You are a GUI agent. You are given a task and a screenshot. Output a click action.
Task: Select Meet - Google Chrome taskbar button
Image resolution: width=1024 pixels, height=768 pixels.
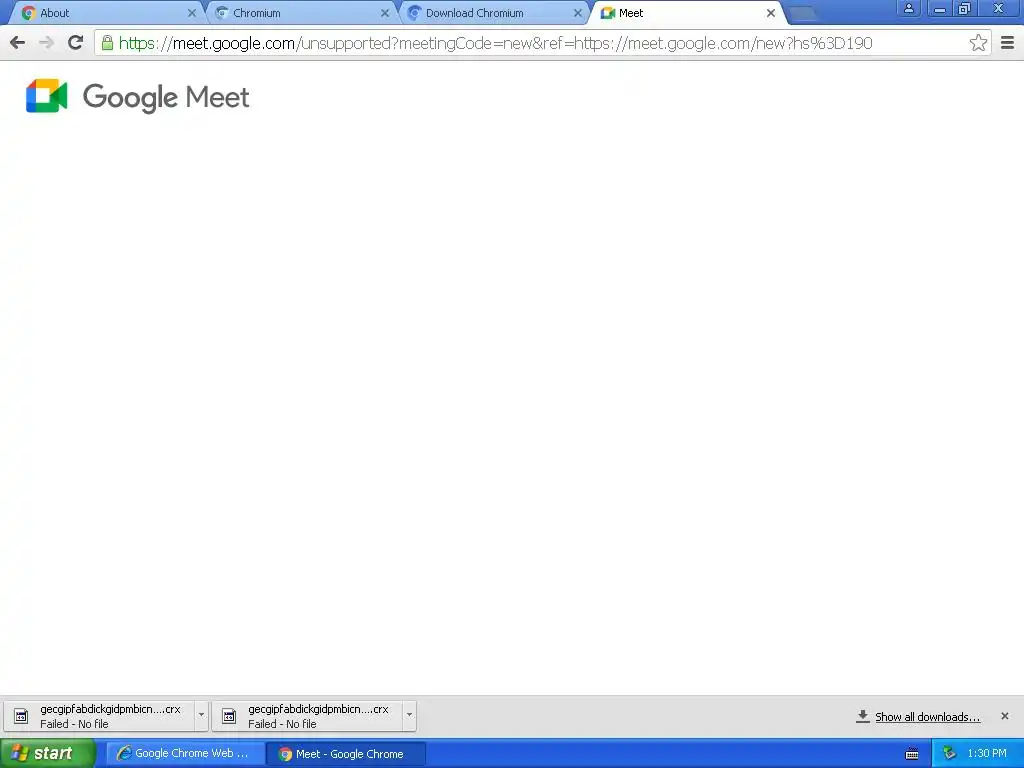coord(346,754)
